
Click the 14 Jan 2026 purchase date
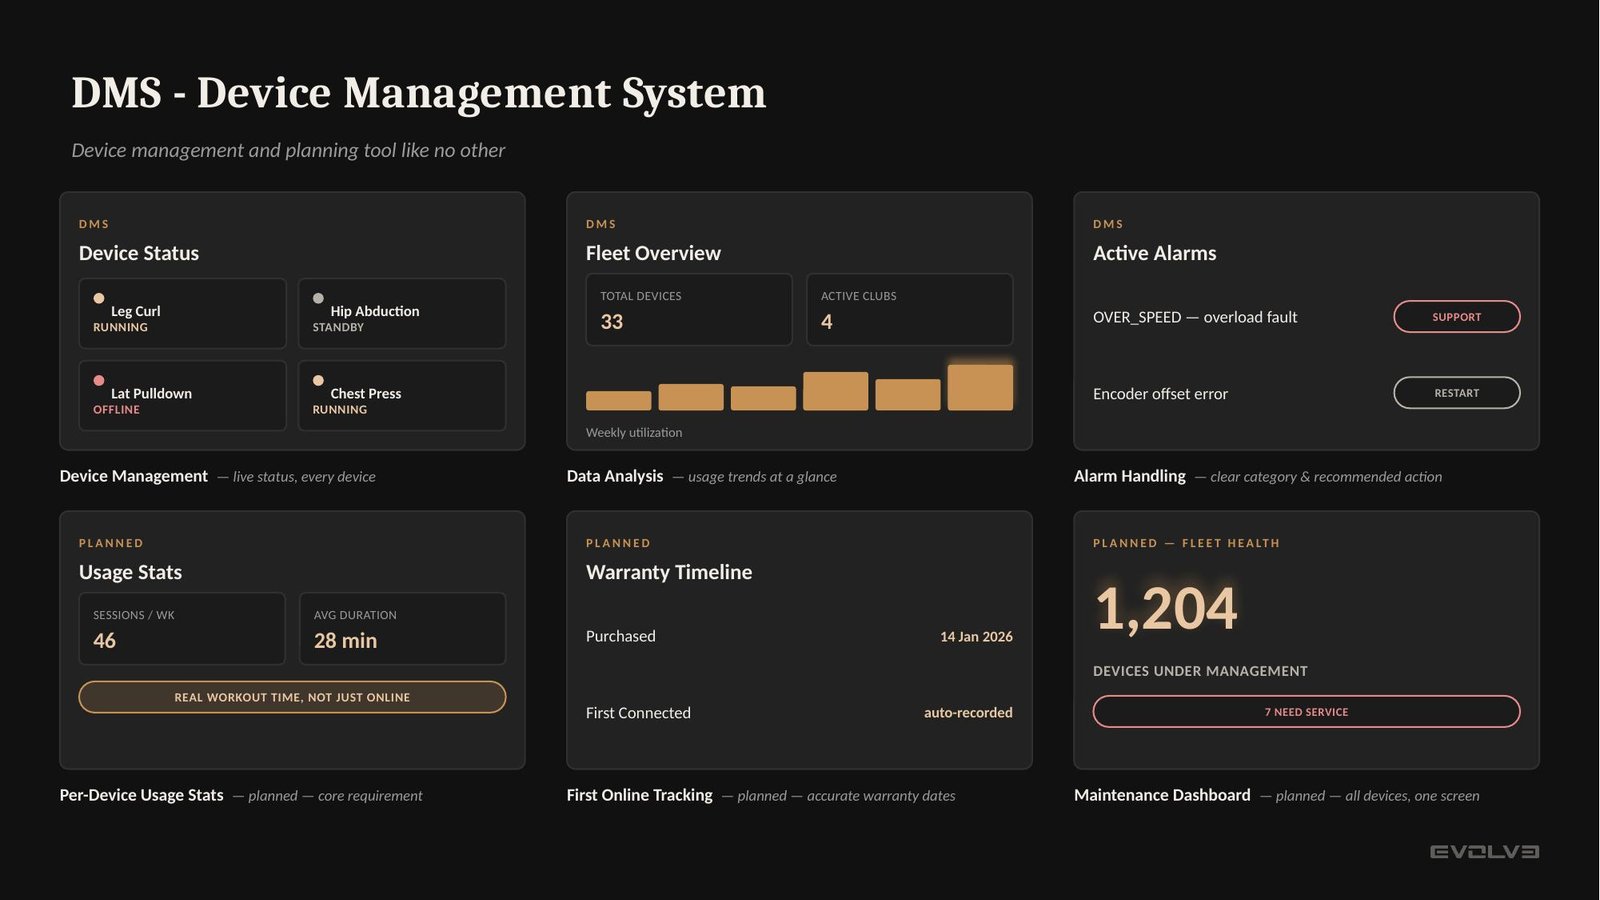(976, 637)
